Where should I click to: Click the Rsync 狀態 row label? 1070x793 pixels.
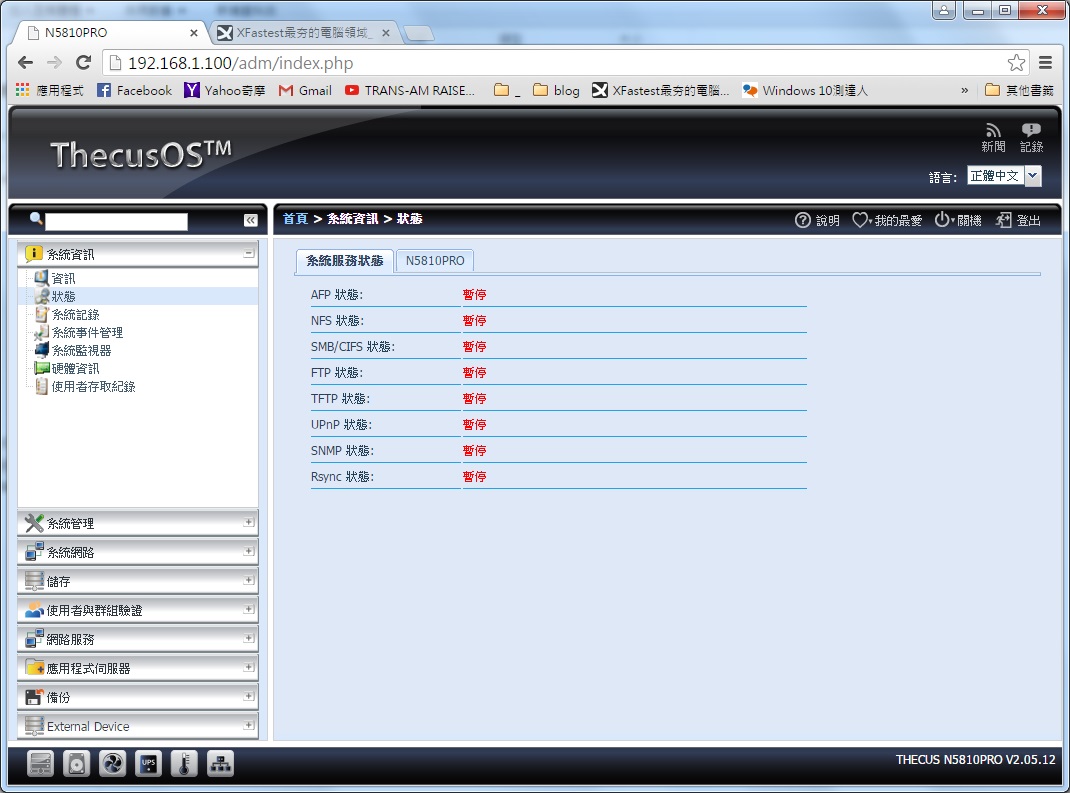[x=343, y=476]
